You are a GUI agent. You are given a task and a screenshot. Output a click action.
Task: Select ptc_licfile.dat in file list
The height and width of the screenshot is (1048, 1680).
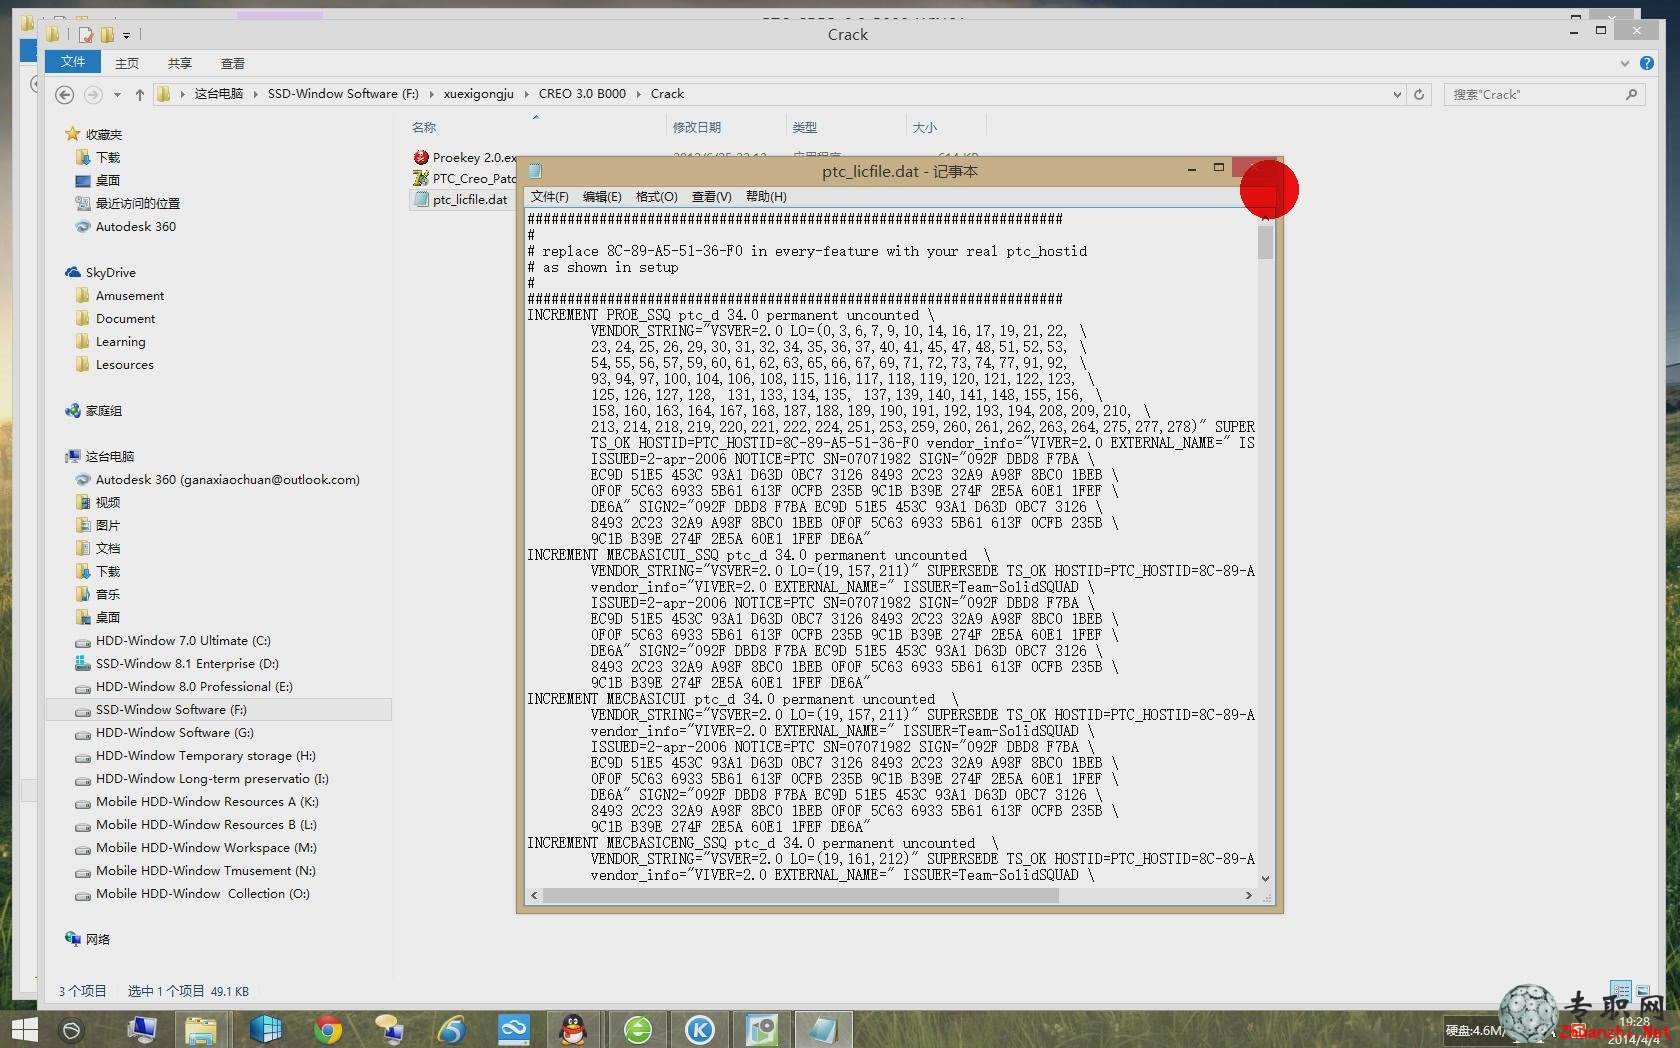(461, 199)
